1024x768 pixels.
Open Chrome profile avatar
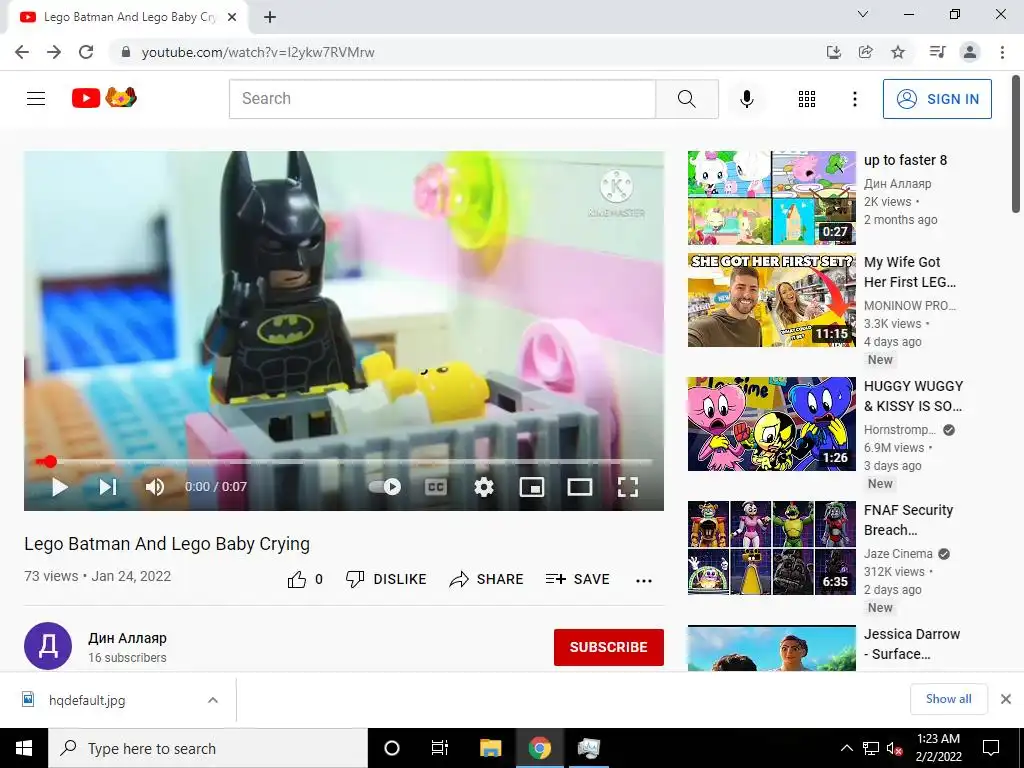click(970, 52)
